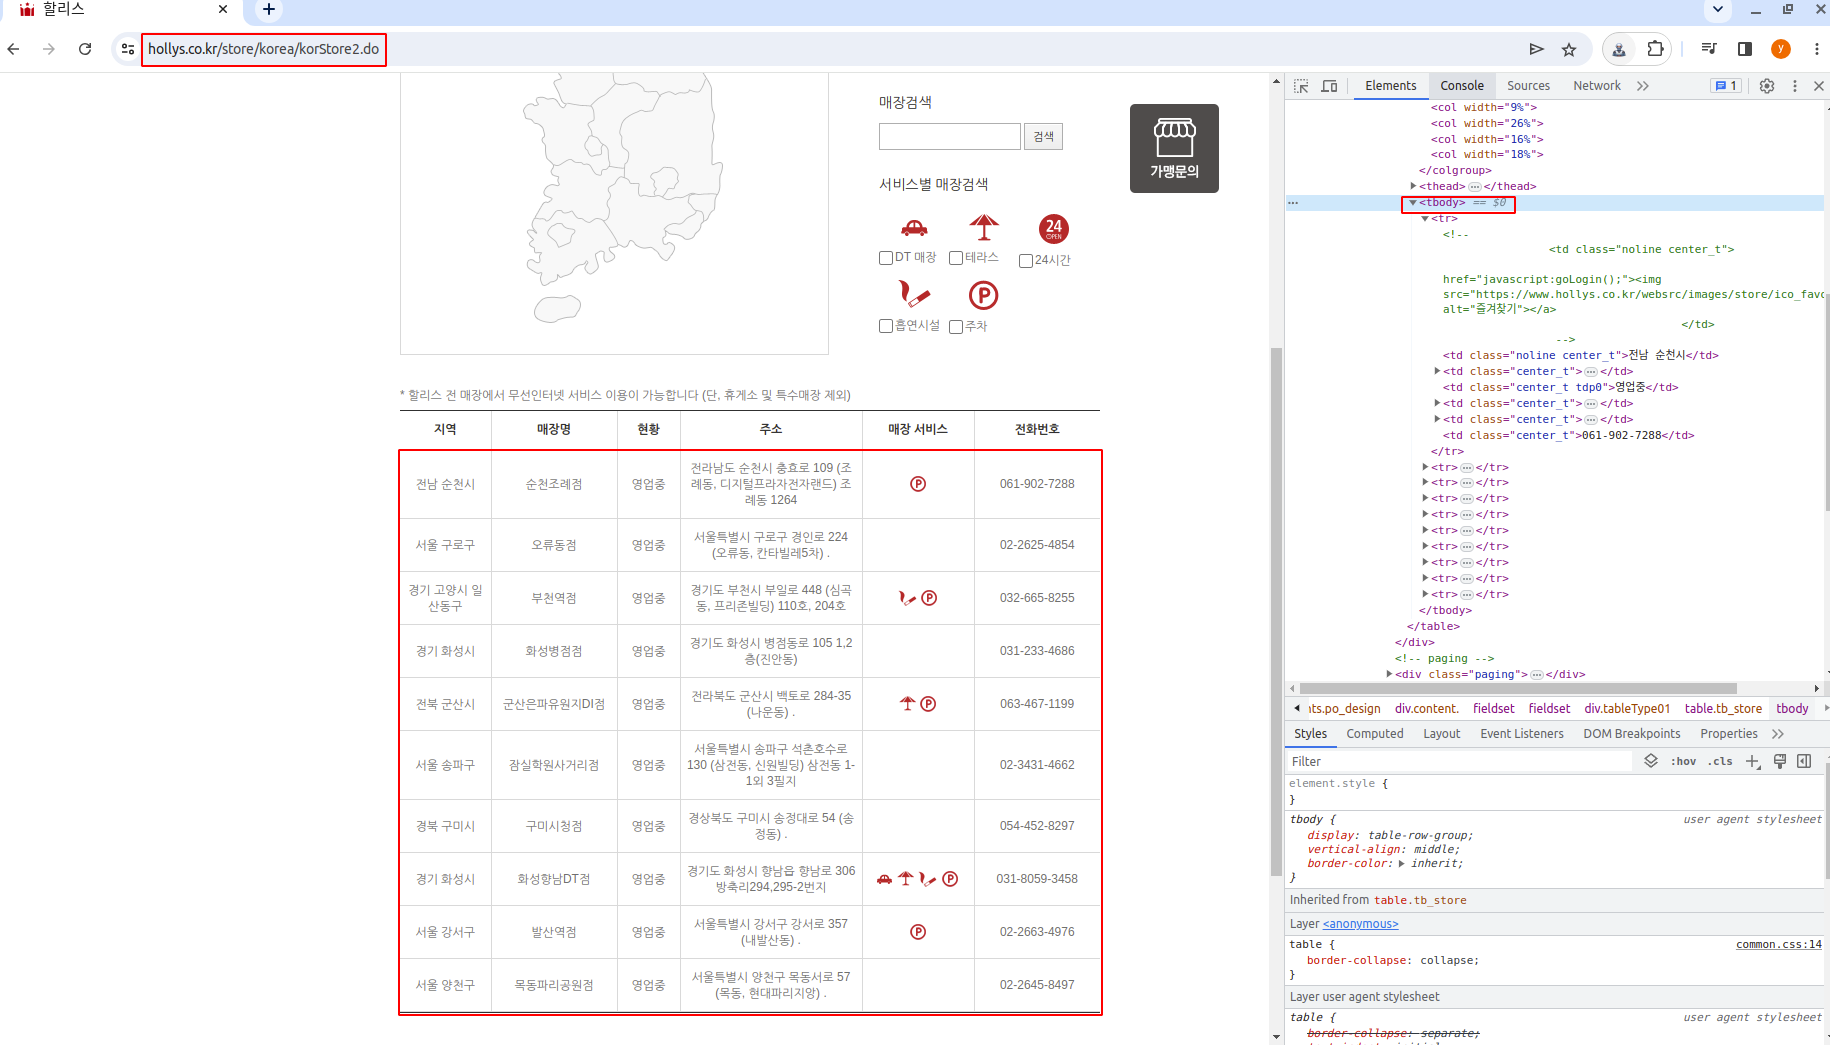Switch to the Console tab
1830x1045 pixels.
pyautogui.click(x=1462, y=86)
